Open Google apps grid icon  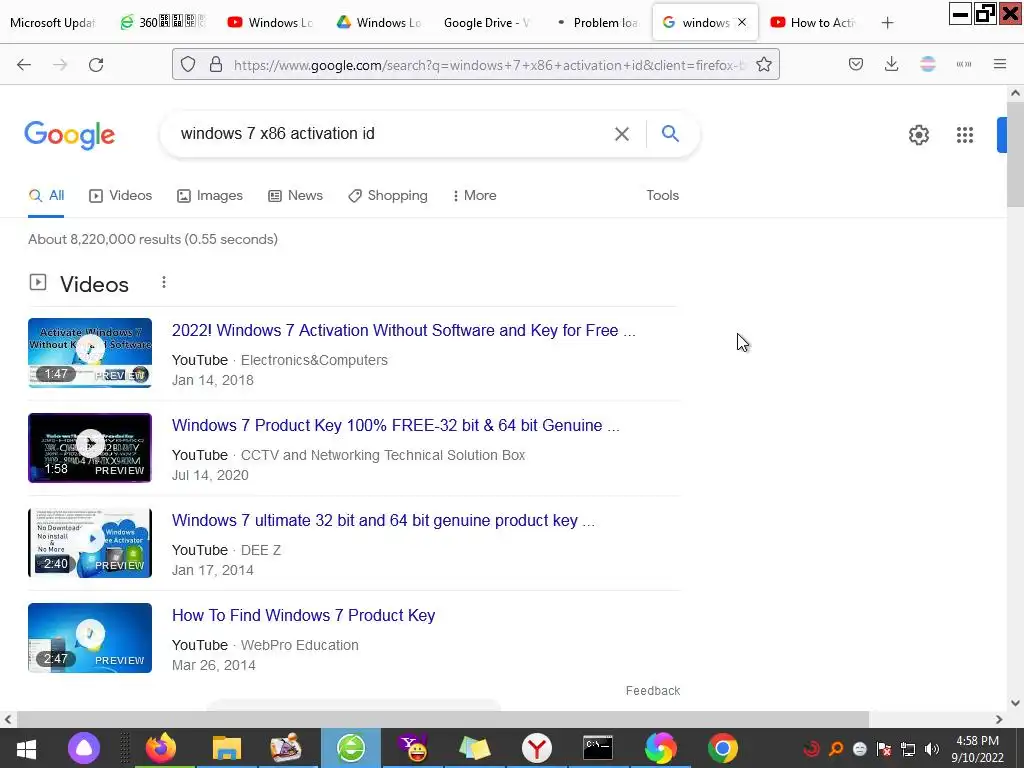965,135
